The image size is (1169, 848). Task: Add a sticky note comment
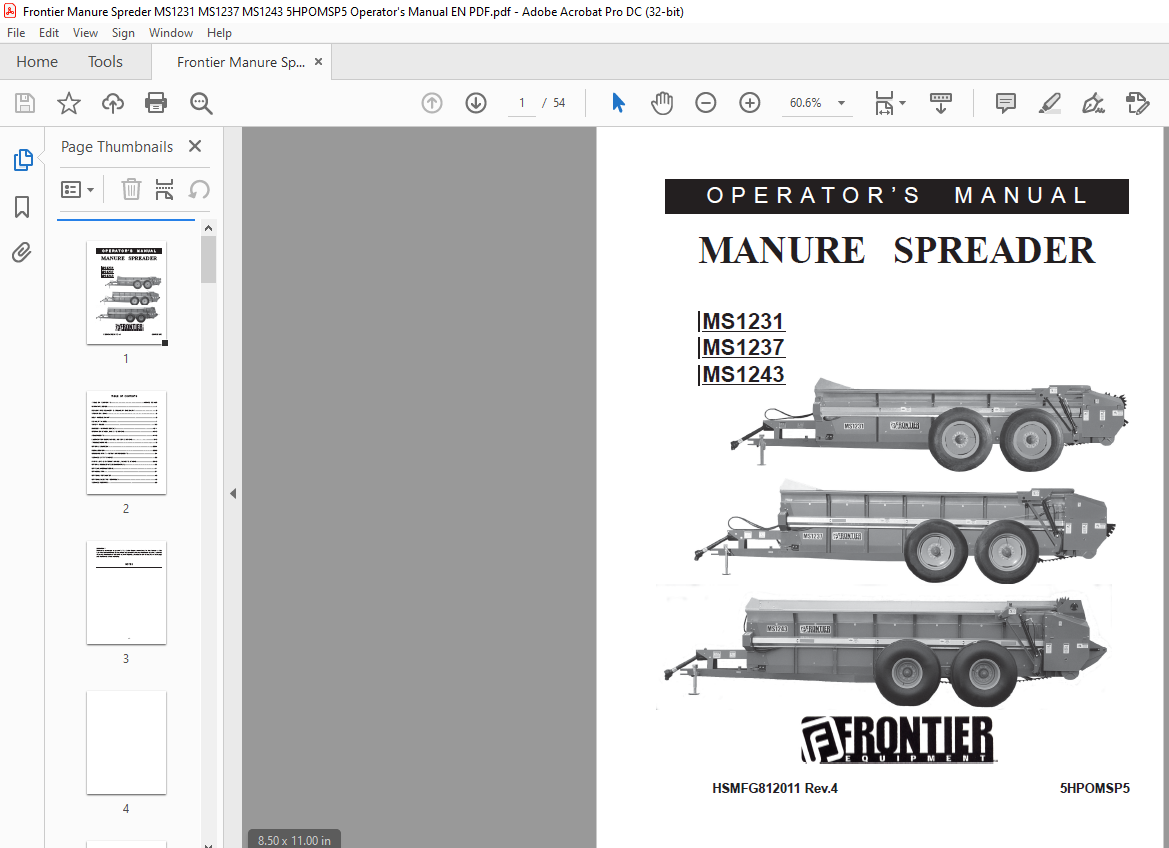[x=1006, y=103]
